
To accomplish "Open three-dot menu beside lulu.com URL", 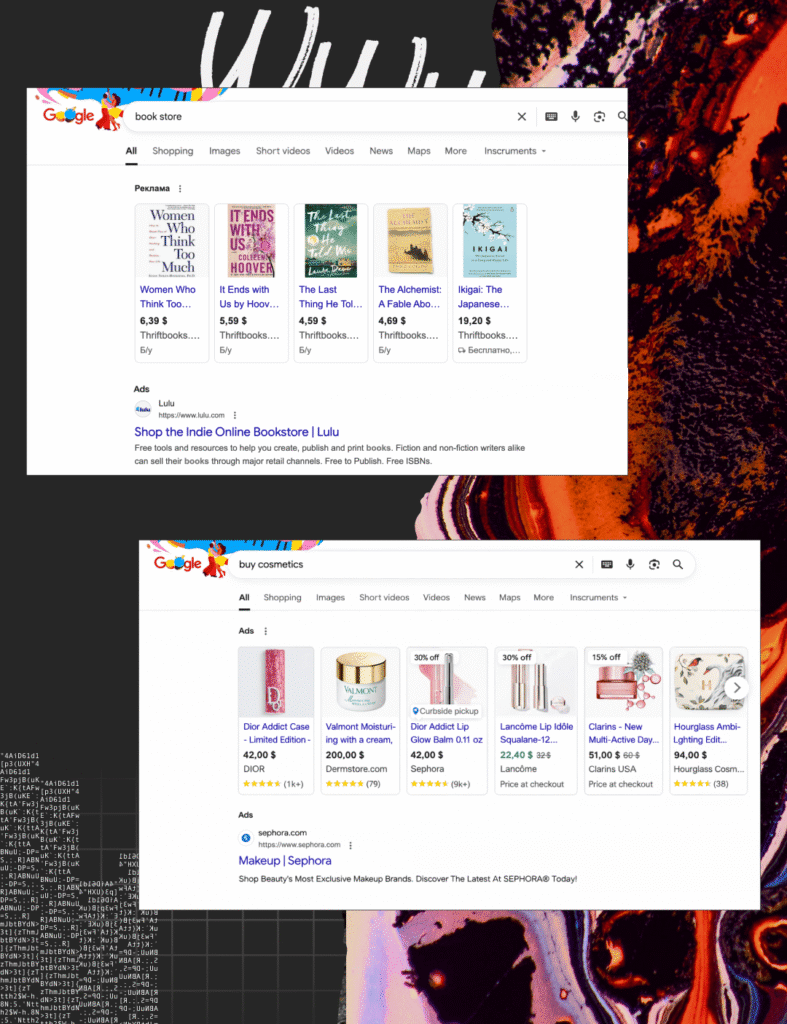I will click(x=235, y=415).
